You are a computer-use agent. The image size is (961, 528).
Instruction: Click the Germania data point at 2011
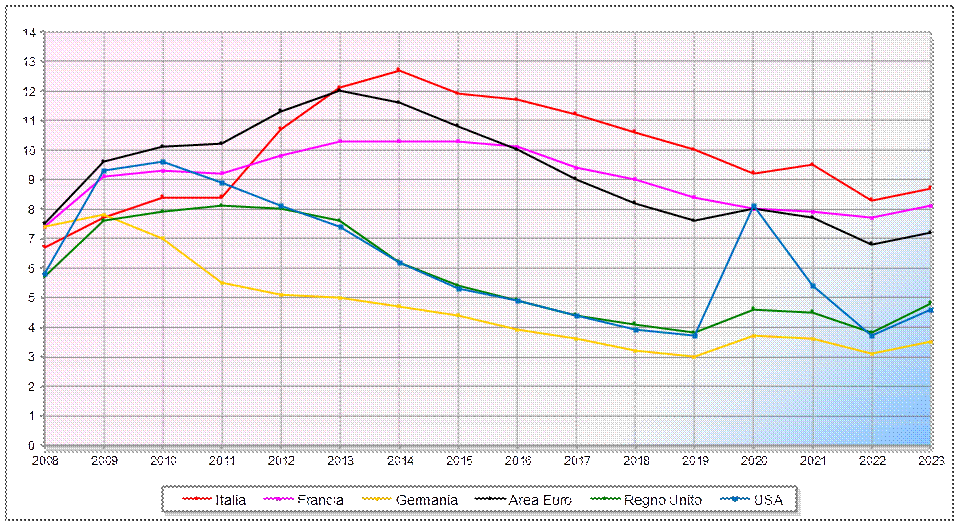[x=221, y=282]
